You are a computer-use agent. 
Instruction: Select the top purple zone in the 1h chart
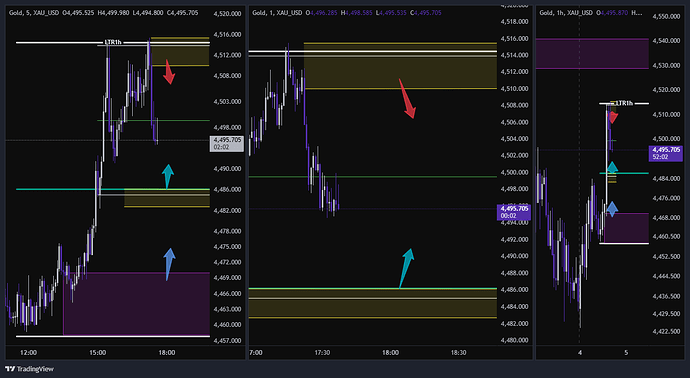tap(592, 53)
